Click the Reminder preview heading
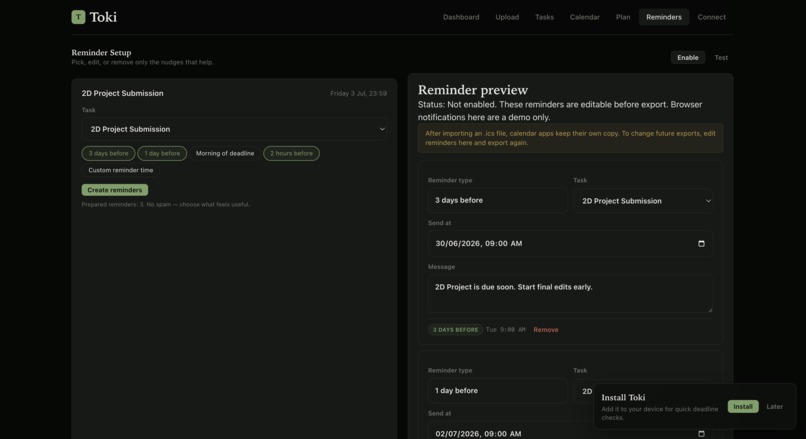Image resolution: width=806 pixels, height=439 pixels. pos(473,90)
